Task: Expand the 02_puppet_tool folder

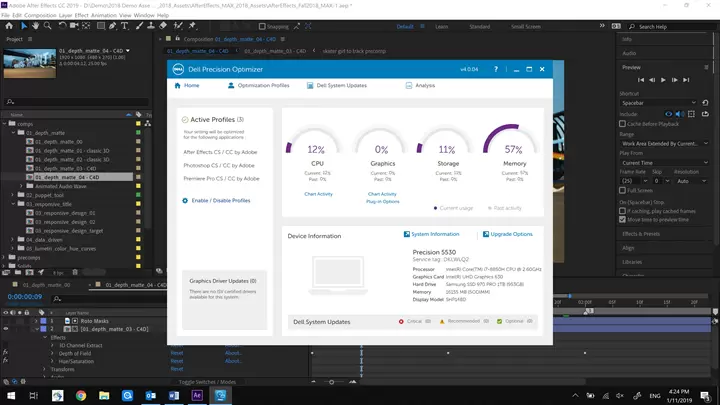Action: pyautogui.click(x=14, y=196)
